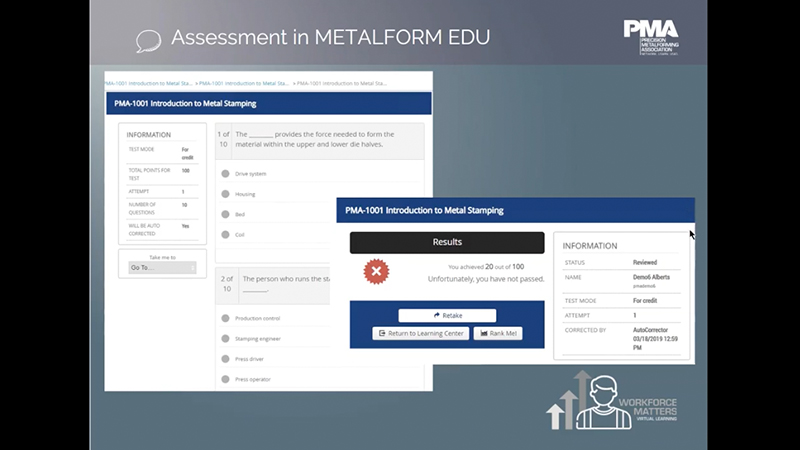800x450 pixels.
Task: Select 'Production control' answer option
Action: pyautogui.click(x=225, y=318)
